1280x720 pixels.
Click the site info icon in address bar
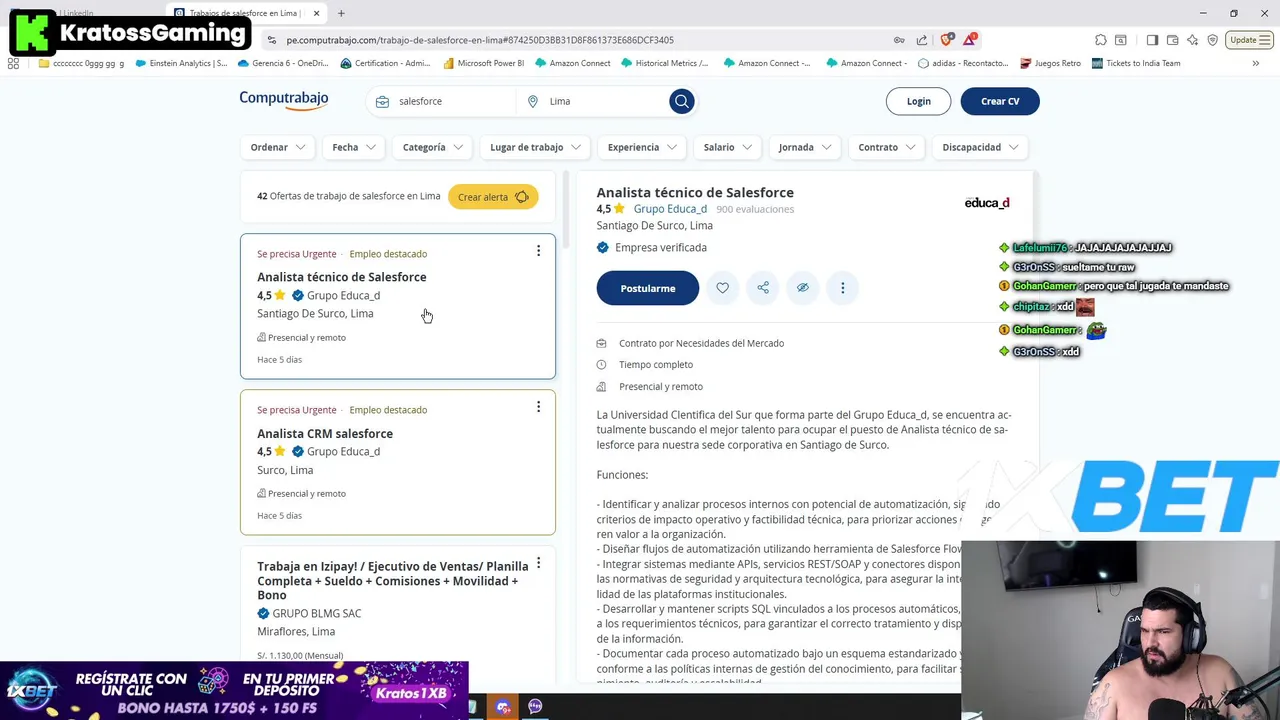click(x=271, y=40)
